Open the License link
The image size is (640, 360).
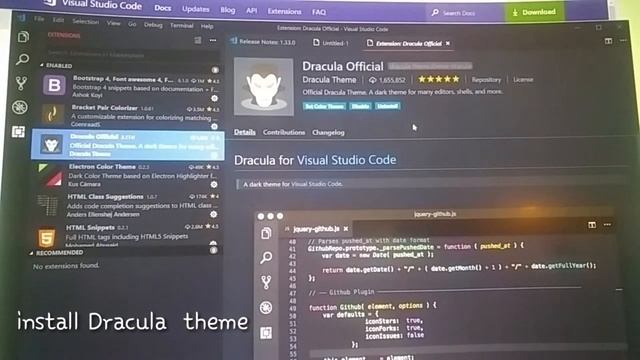coord(523,80)
